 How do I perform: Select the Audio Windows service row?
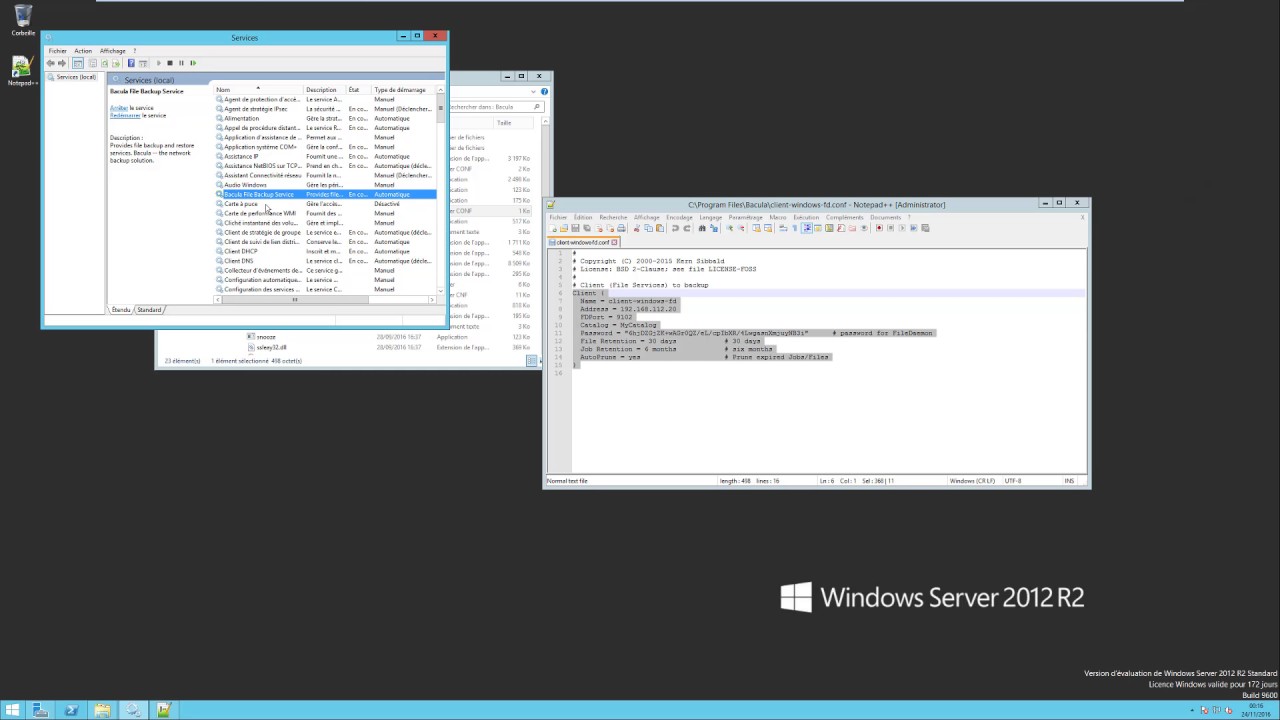tap(326, 185)
